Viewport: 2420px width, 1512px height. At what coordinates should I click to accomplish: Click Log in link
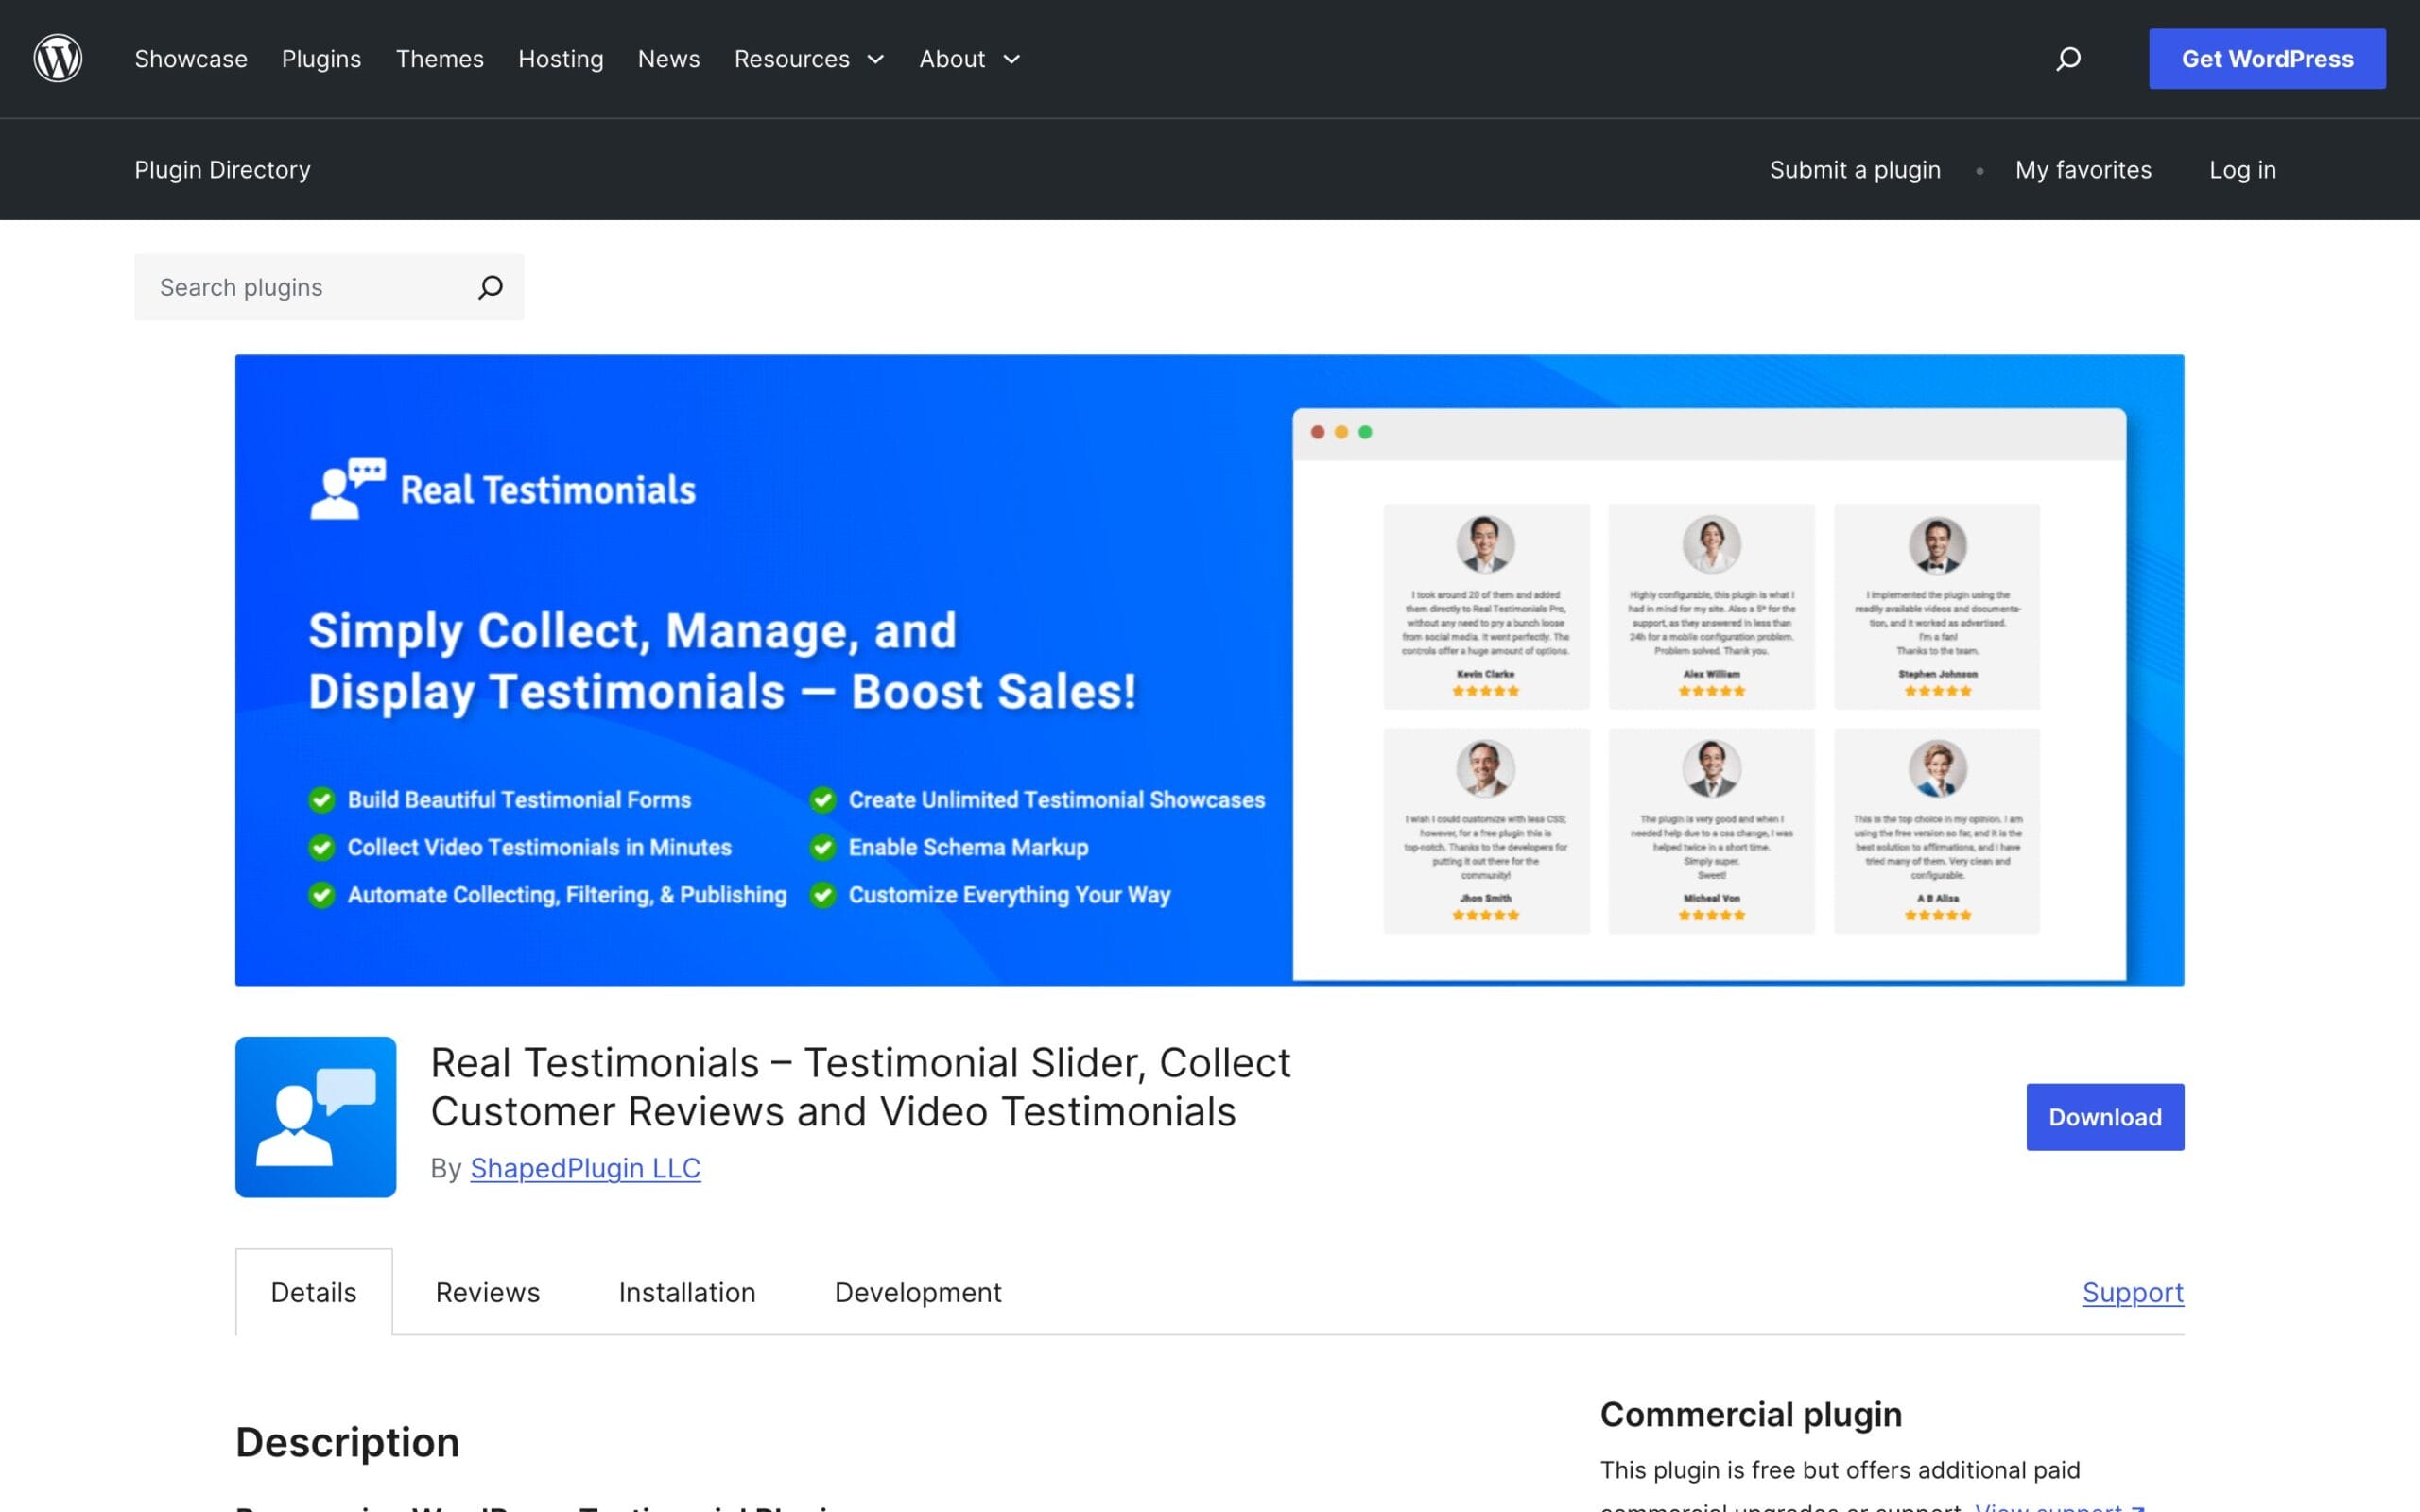[x=2242, y=170]
